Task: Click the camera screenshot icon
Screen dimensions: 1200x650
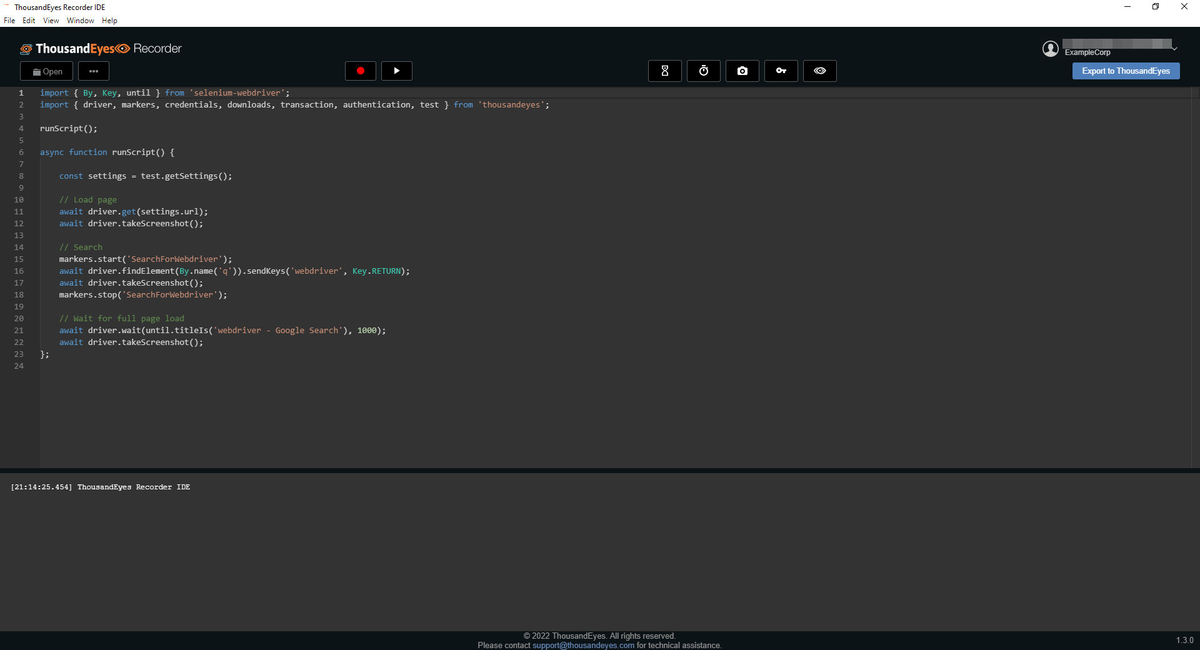Action: 742,71
